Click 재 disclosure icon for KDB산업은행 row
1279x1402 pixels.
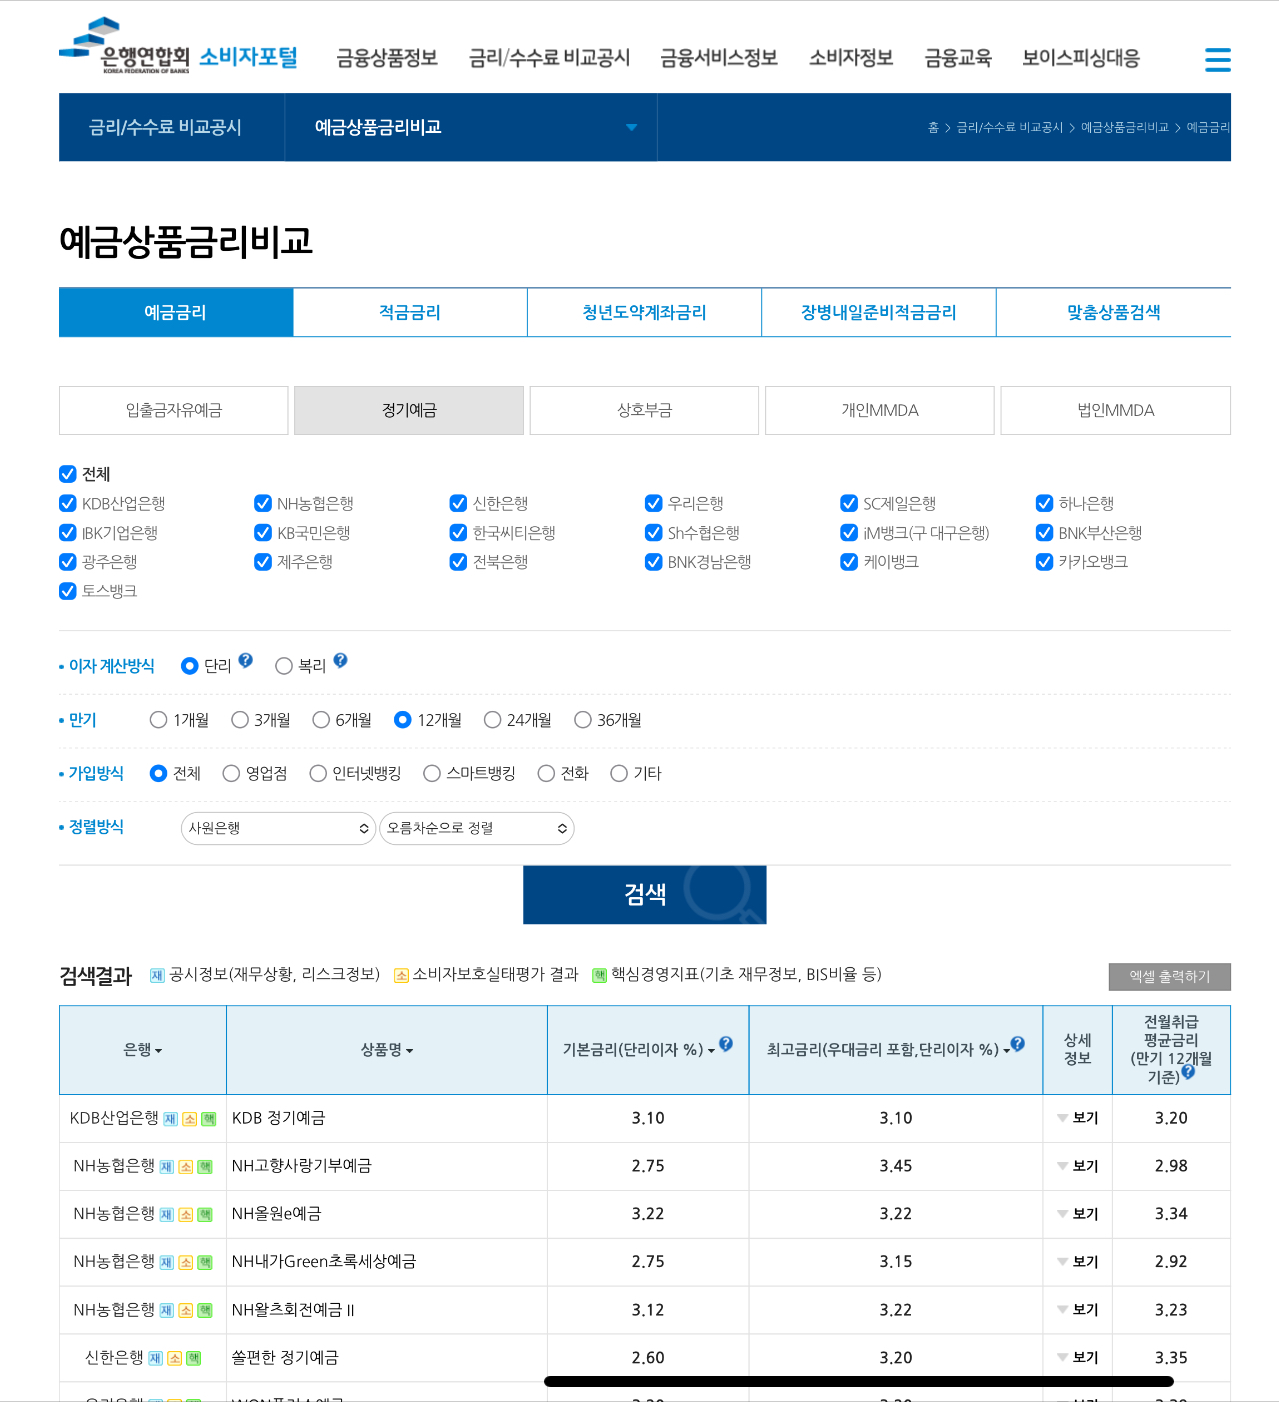coord(171,1119)
